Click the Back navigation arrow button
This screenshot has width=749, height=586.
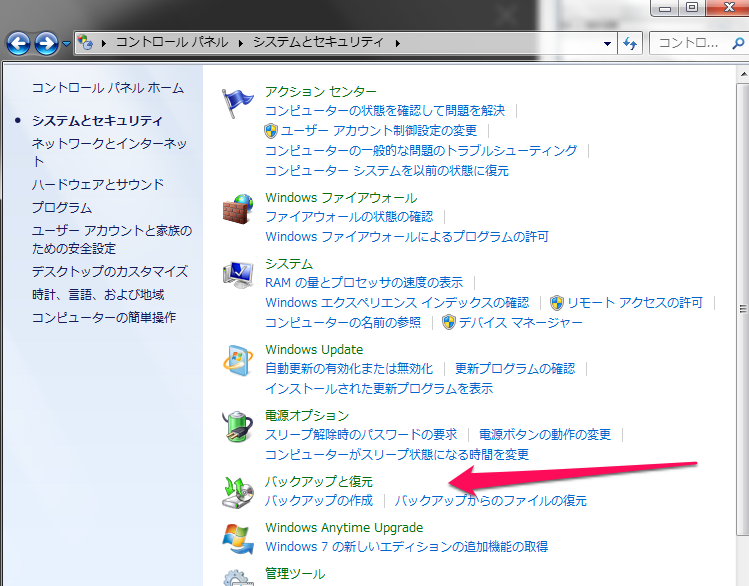pos(19,43)
